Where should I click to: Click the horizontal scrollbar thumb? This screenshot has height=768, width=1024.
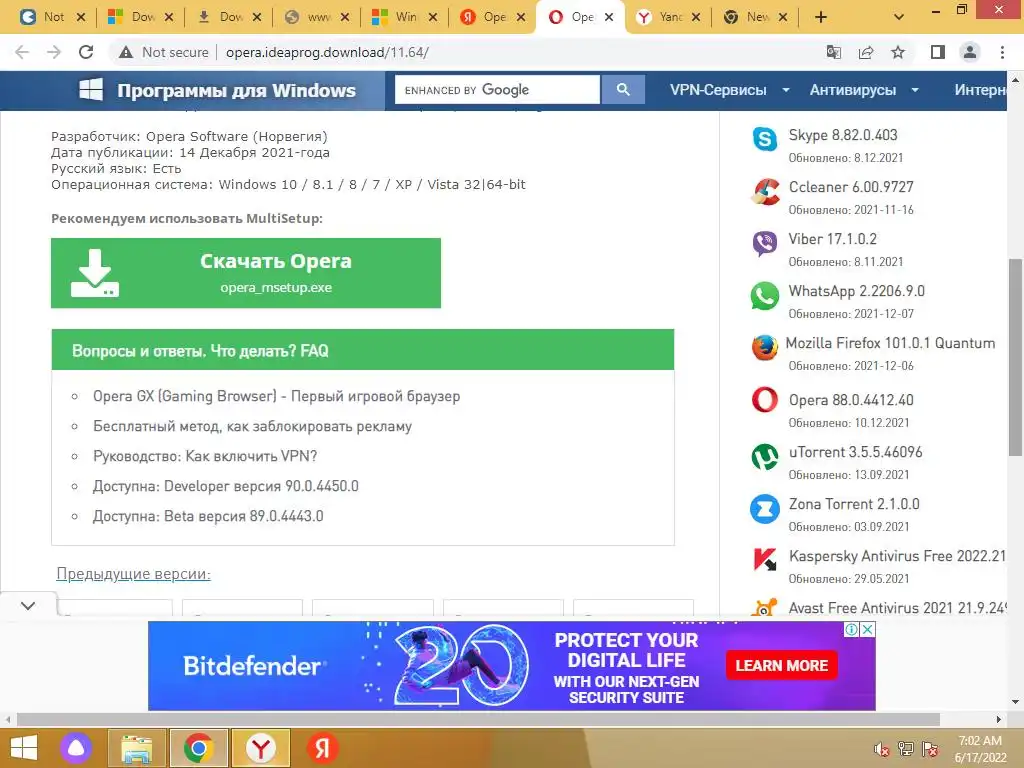[x=478, y=719]
